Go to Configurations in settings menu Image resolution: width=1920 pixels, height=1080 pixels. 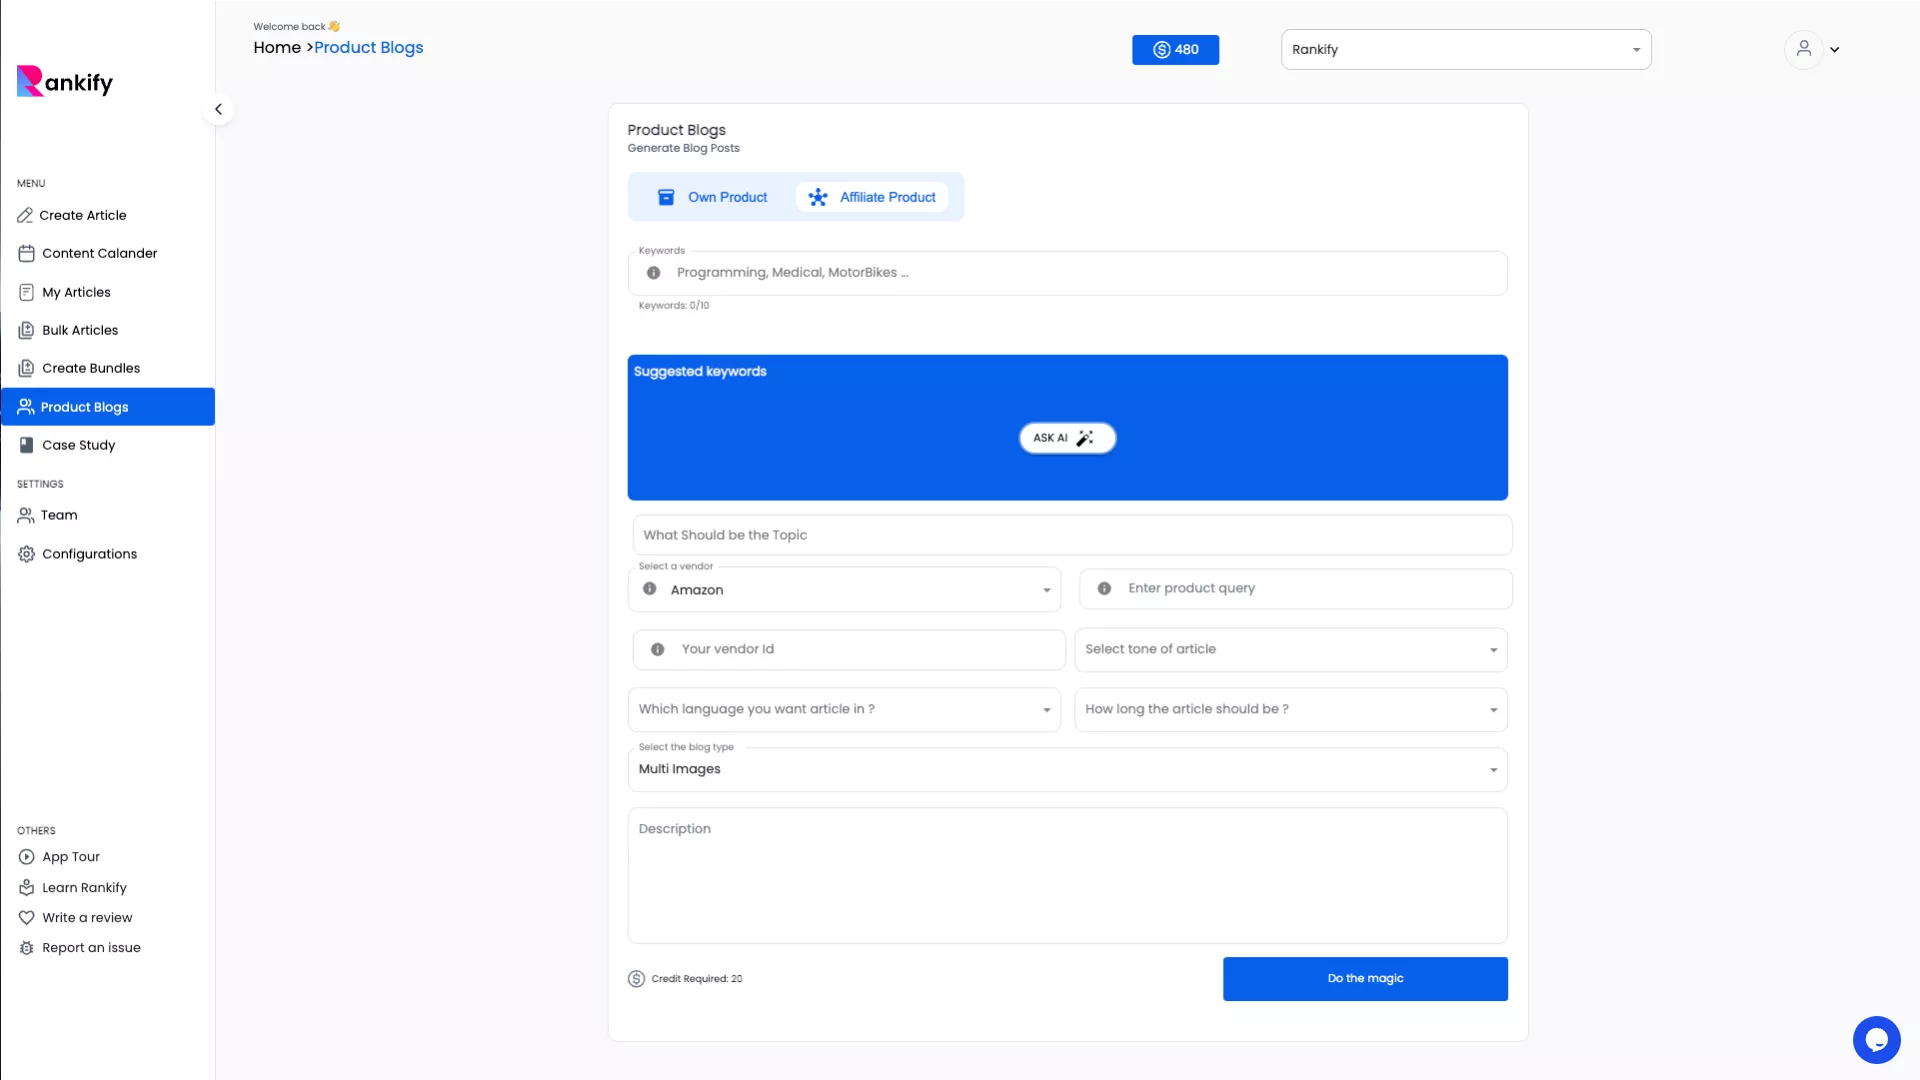coord(89,554)
